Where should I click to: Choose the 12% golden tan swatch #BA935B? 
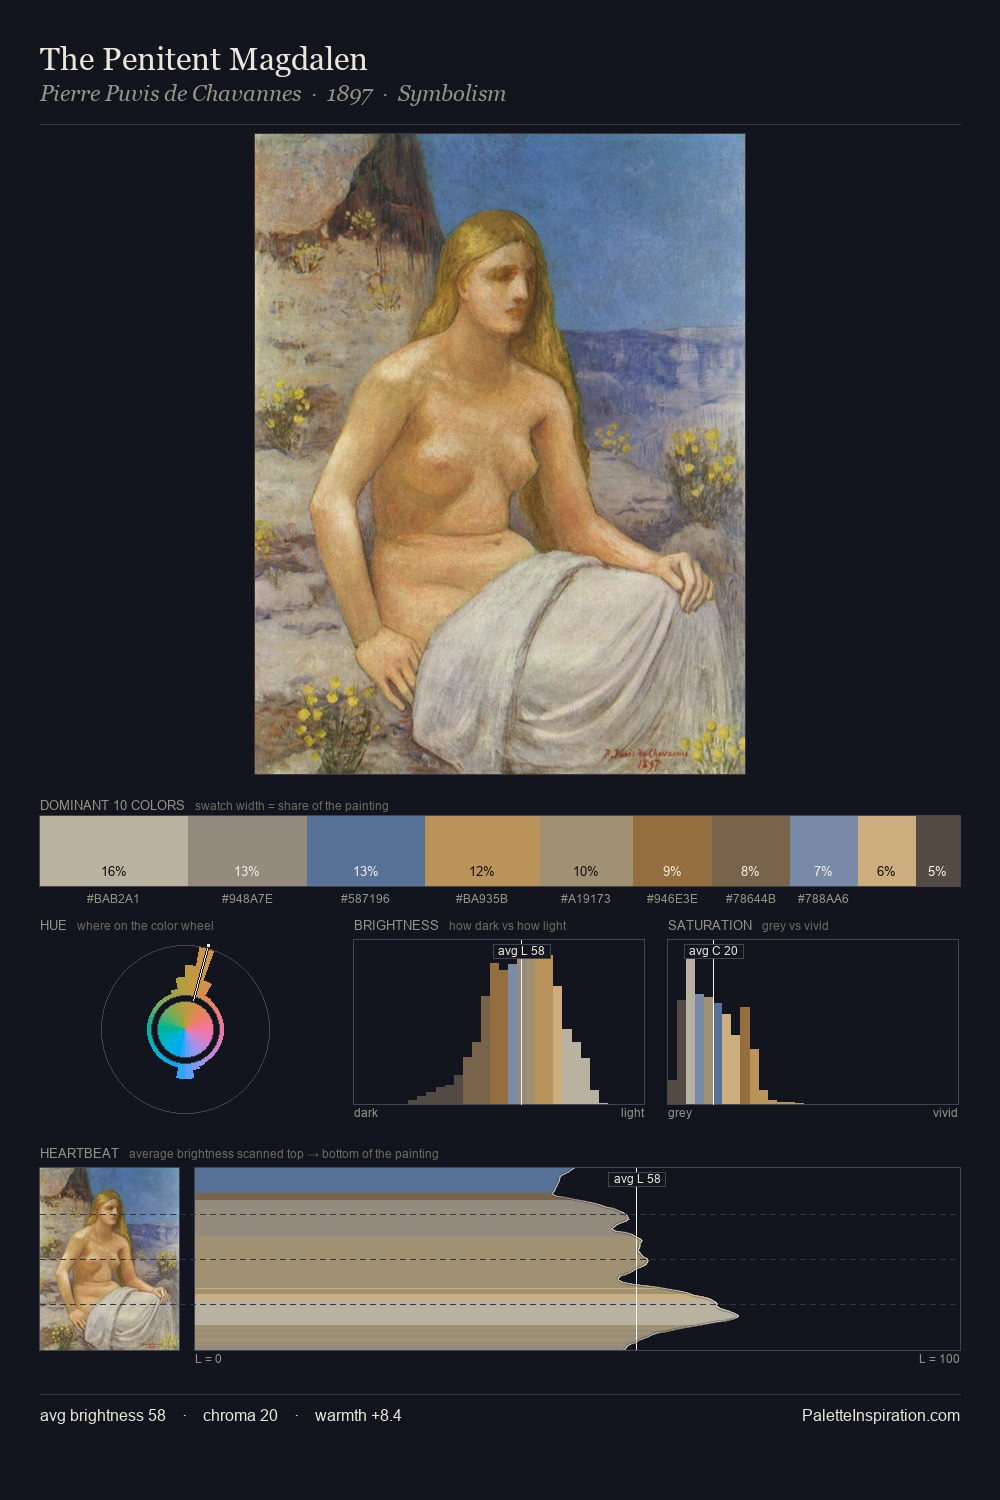coord(482,851)
